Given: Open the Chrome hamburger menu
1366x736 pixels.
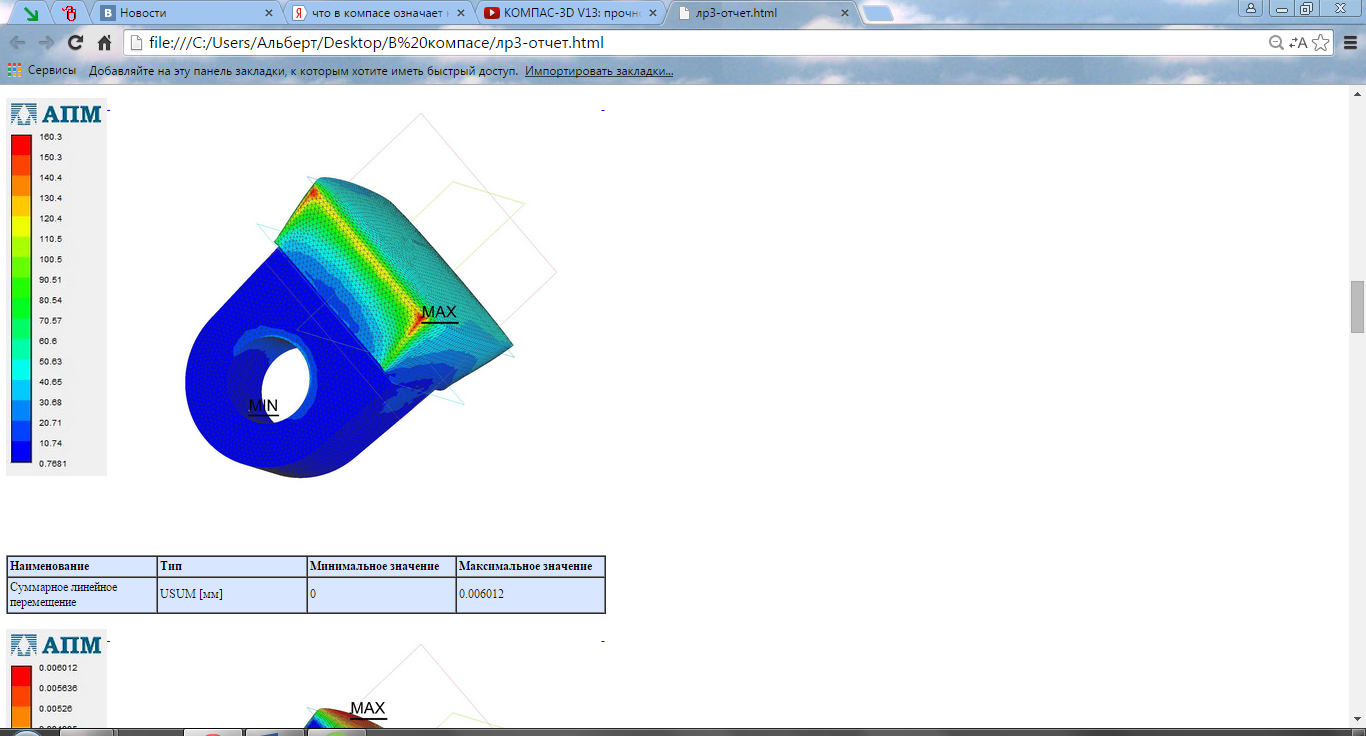Looking at the screenshot, I should click(1350, 43).
